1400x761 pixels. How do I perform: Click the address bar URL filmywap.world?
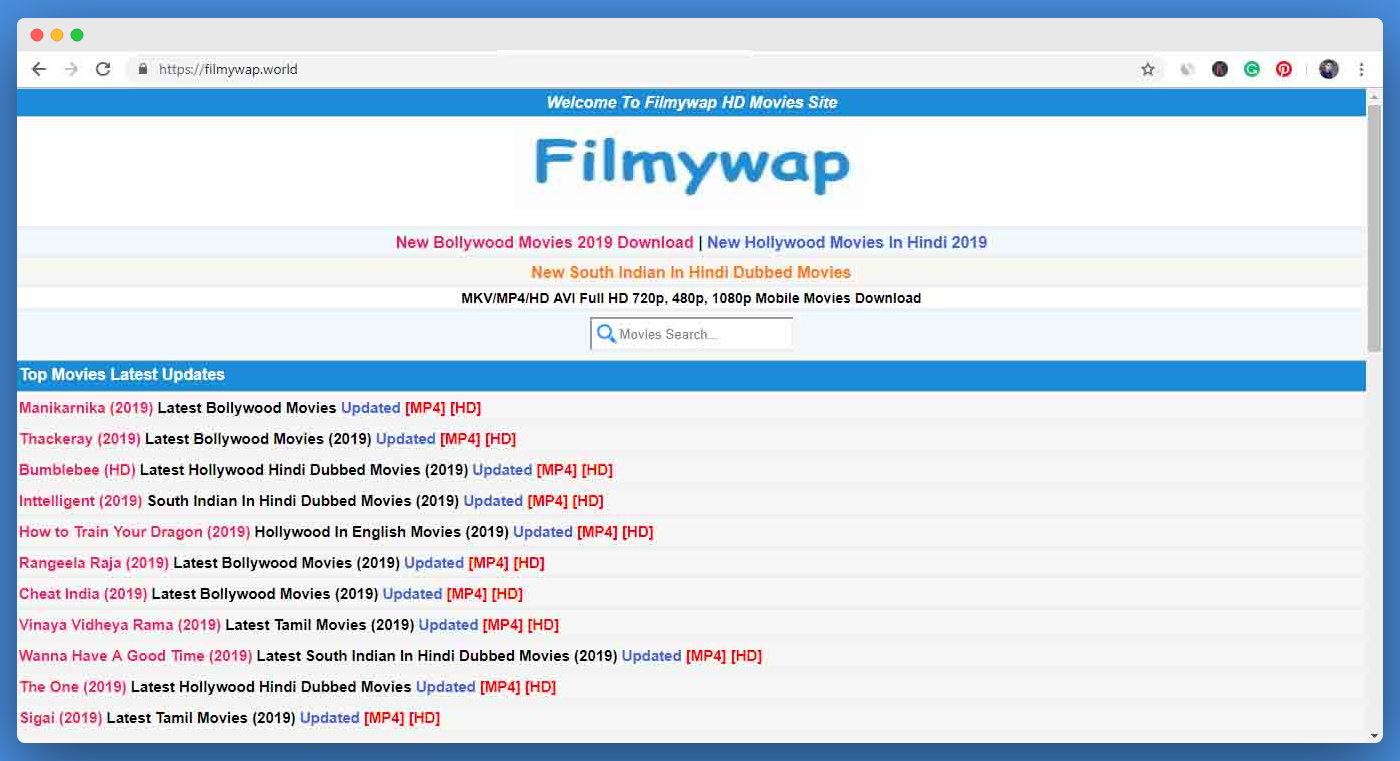point(228,69)
